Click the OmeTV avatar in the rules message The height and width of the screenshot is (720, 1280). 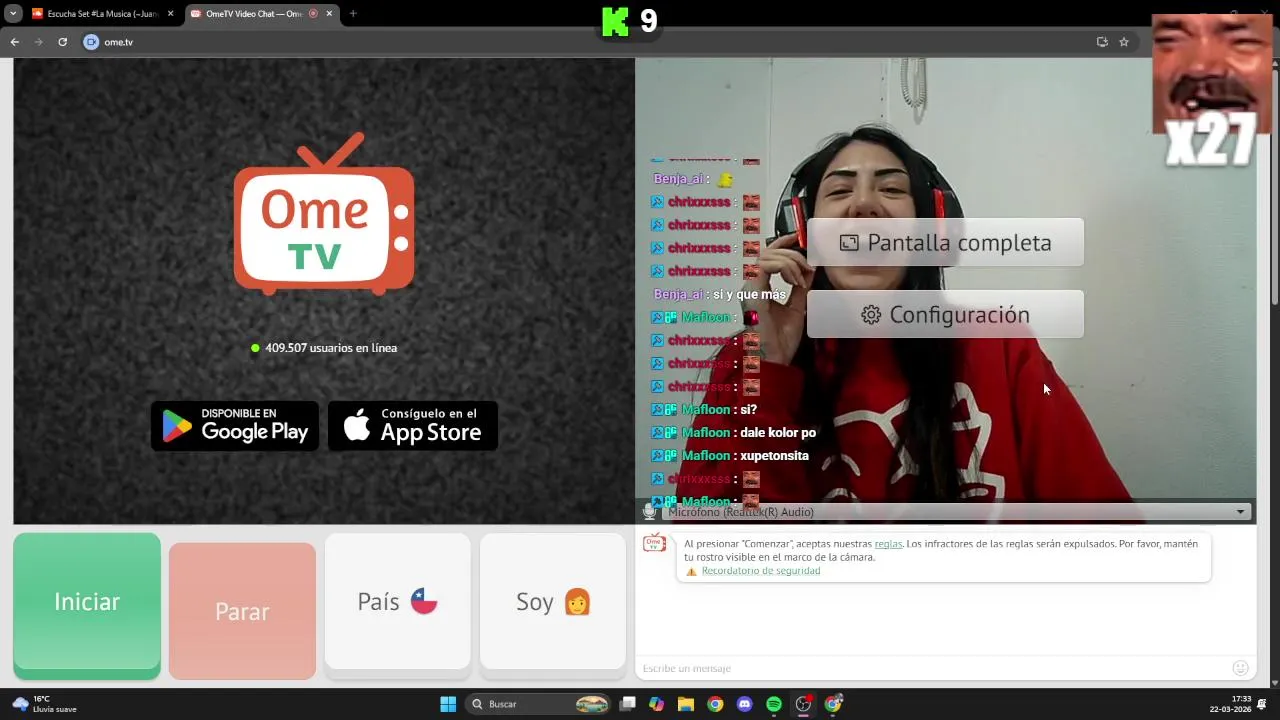pyautogui.click(x=654, y=543)
